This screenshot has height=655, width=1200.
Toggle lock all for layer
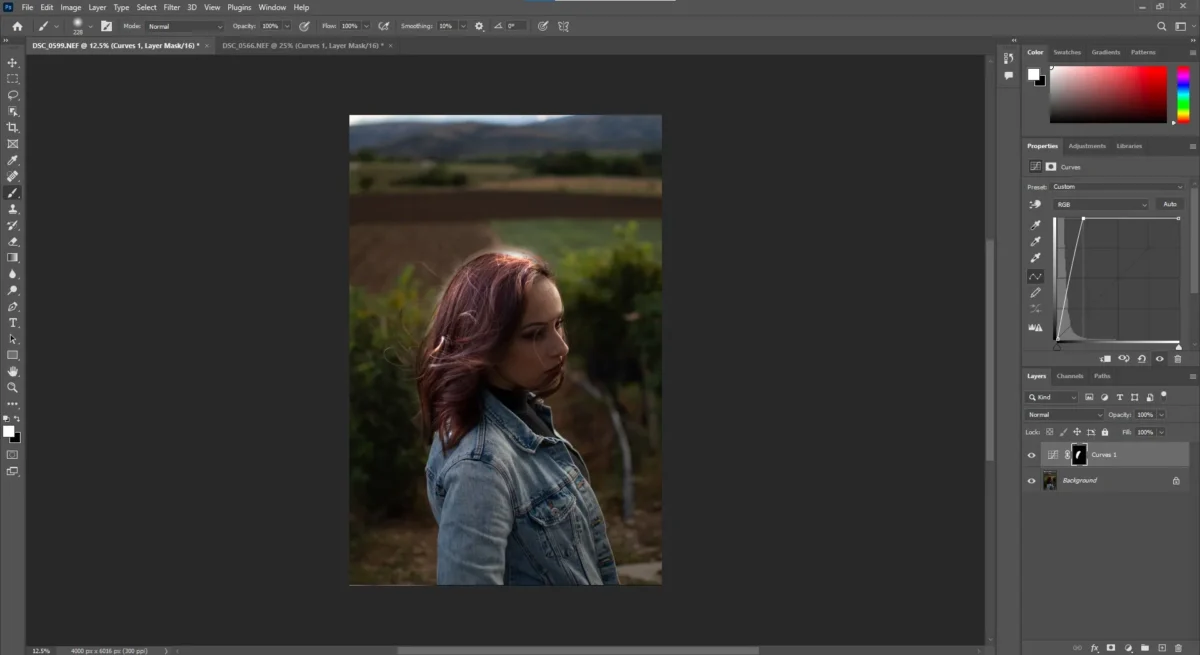[x=1104, y=432]
